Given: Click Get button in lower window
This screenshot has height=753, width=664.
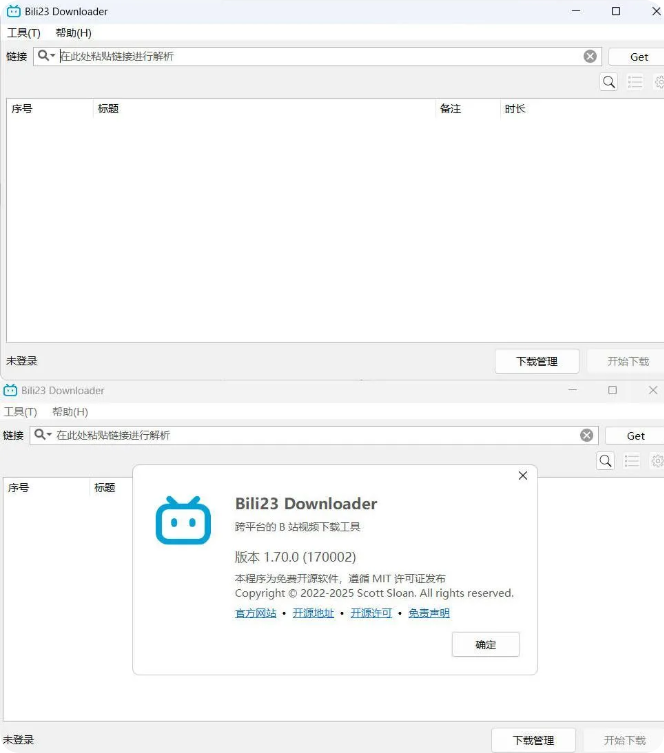Looking at the screenshot, I should point(635,436).
